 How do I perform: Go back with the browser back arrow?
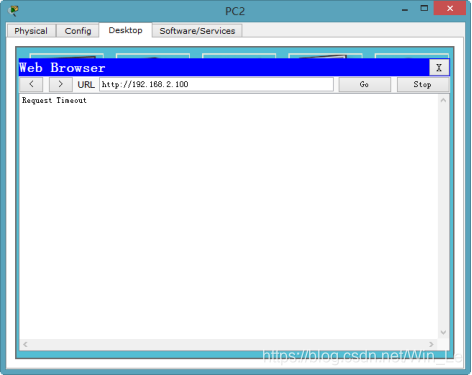tap(31, 84)
